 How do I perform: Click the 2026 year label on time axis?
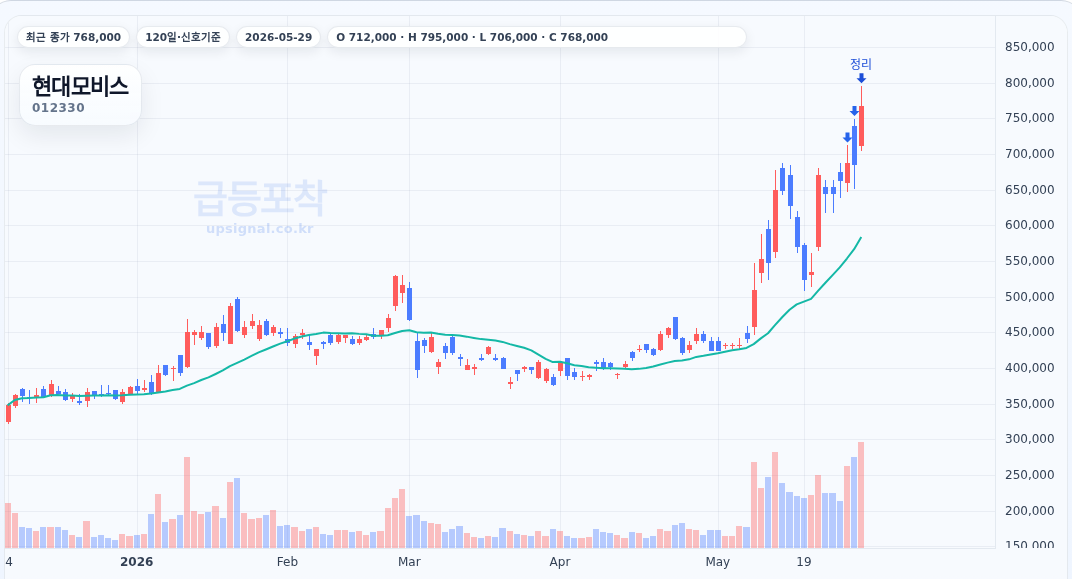click(x=137, y=562)
